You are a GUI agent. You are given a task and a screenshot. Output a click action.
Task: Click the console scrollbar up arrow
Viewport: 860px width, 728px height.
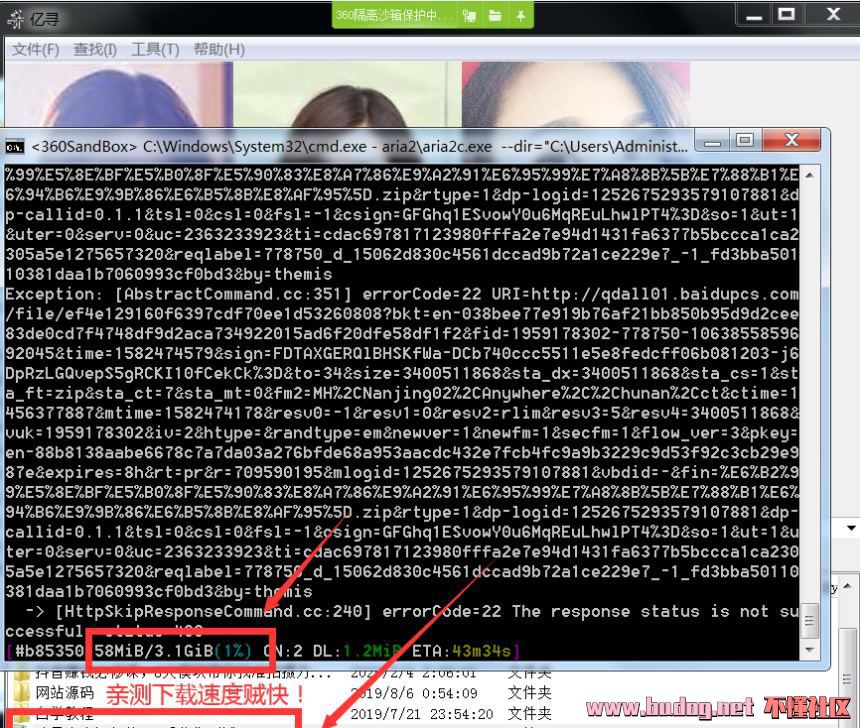coord(810,175)
